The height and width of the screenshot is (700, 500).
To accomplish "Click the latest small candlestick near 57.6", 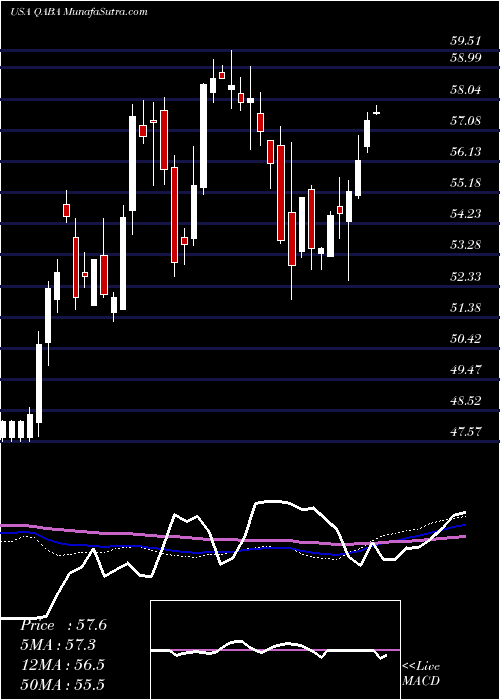I will (x=376, y=111).
